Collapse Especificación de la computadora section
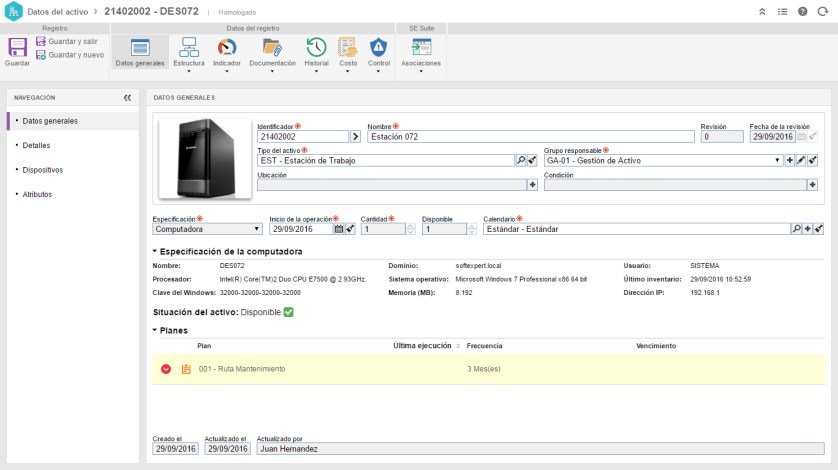The image size is (838, 470). coord(154,251)
